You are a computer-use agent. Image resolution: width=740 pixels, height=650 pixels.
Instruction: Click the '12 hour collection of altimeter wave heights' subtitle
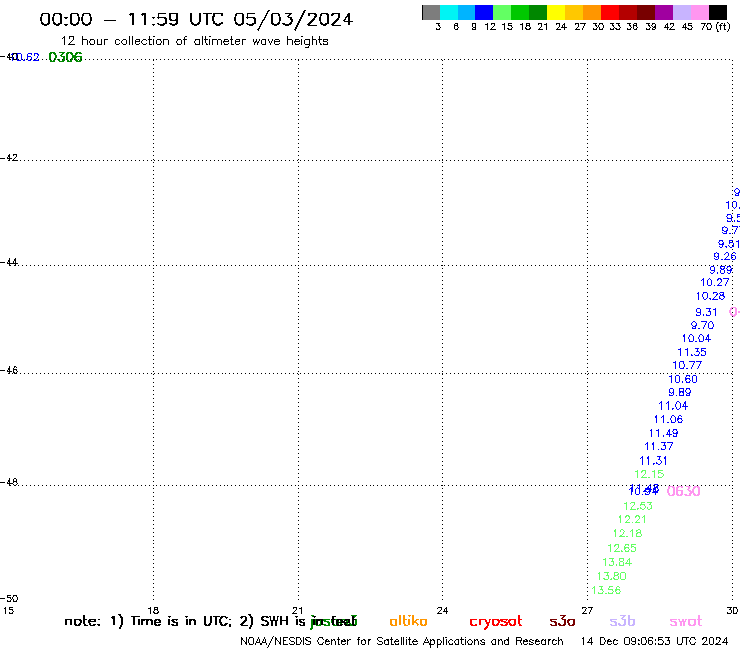click(194, 42)
